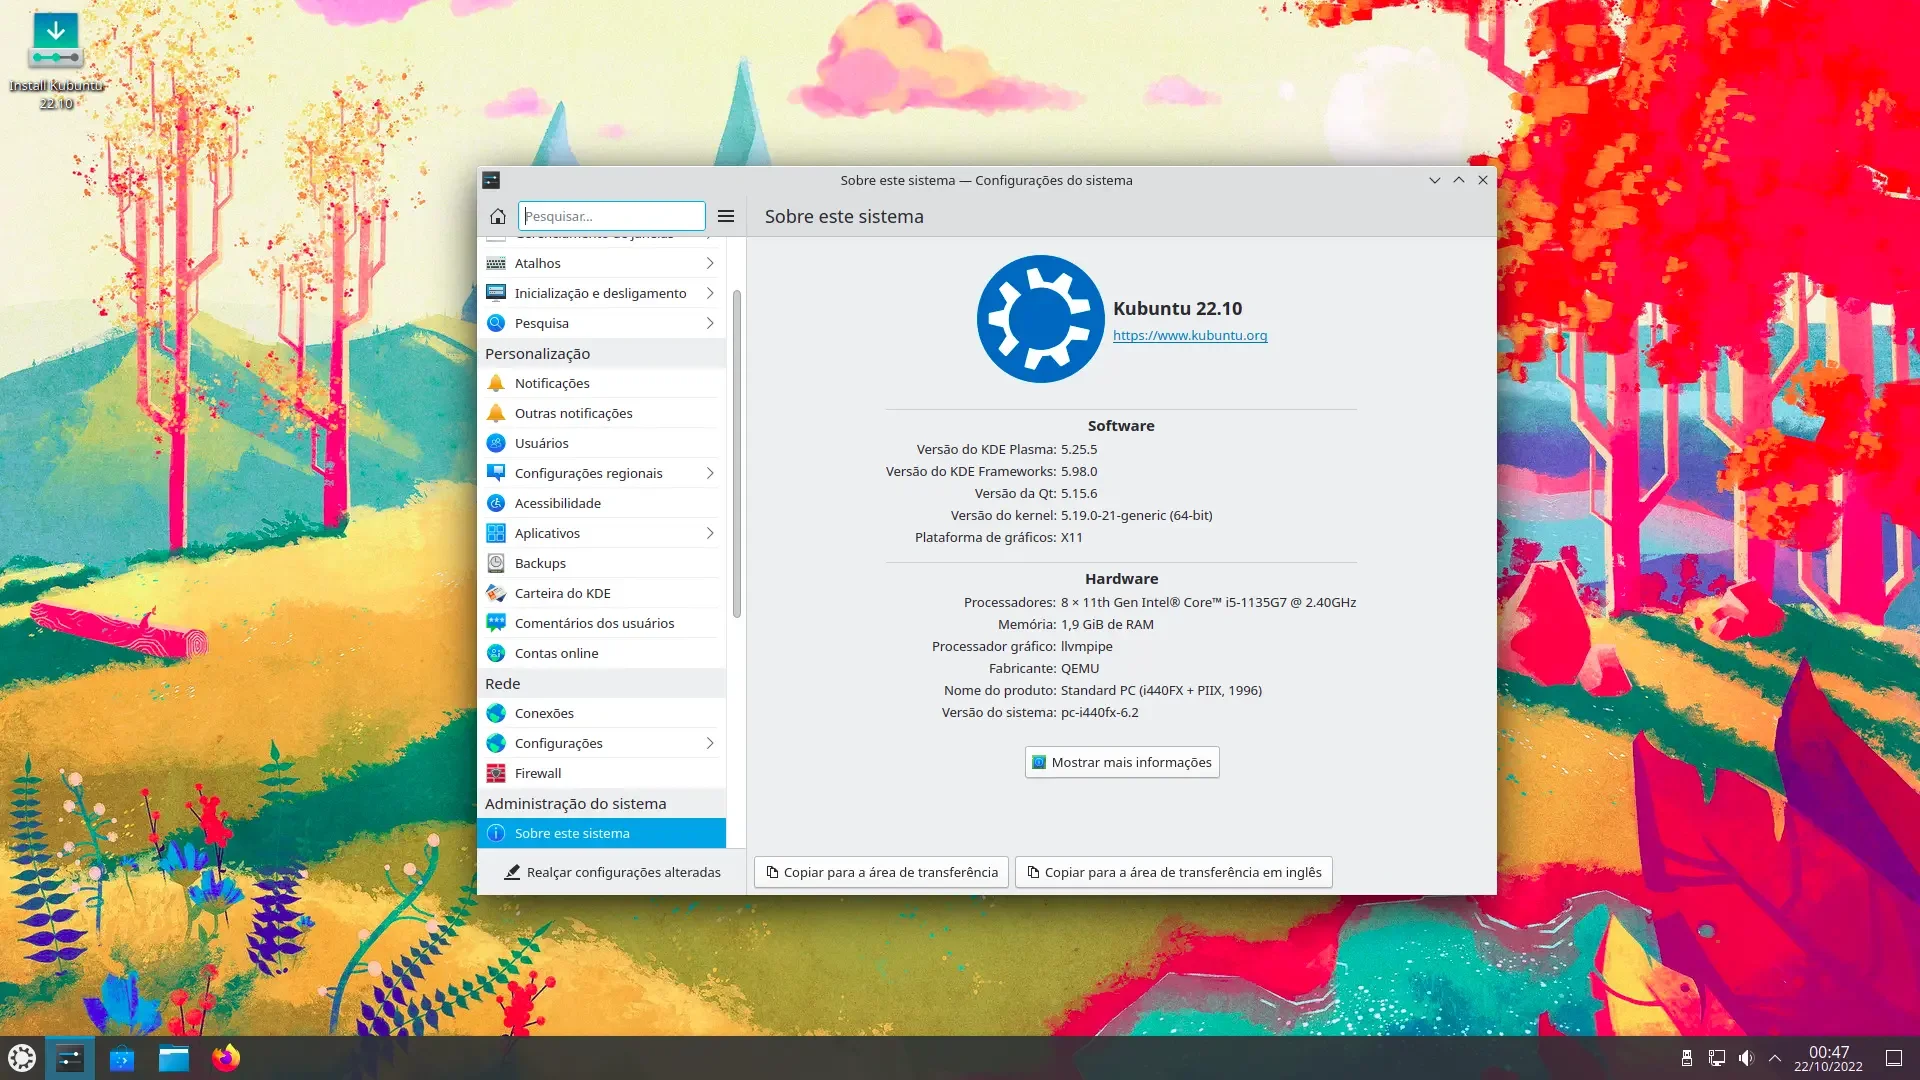The image size is (1920, 1080).
Task: Click the window menu icon in title bar
Action: click(491, 180)
